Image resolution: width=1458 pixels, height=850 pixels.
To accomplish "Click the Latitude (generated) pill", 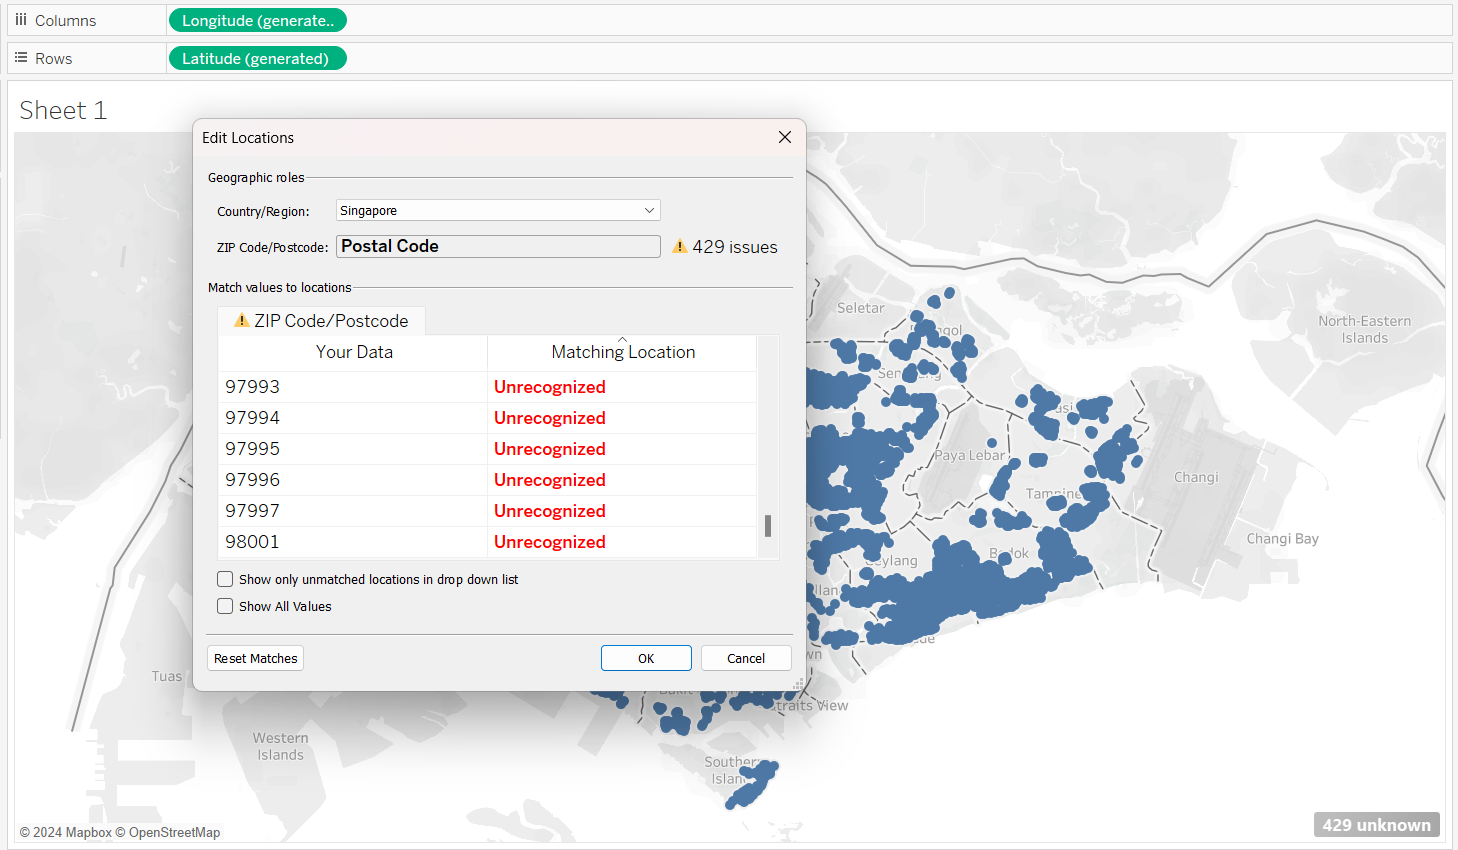I will pos(256,59).
